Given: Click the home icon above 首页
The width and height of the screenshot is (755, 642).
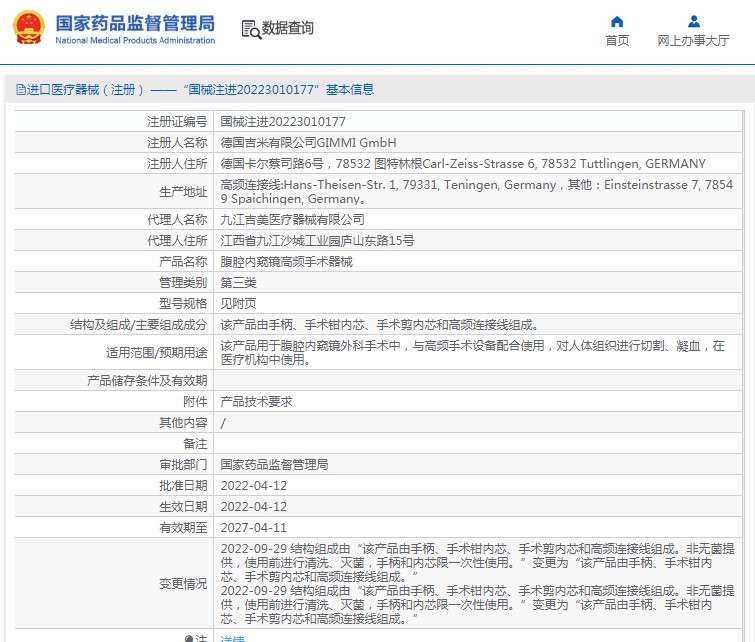Looking at the screenshot, I should click(617, 21).
